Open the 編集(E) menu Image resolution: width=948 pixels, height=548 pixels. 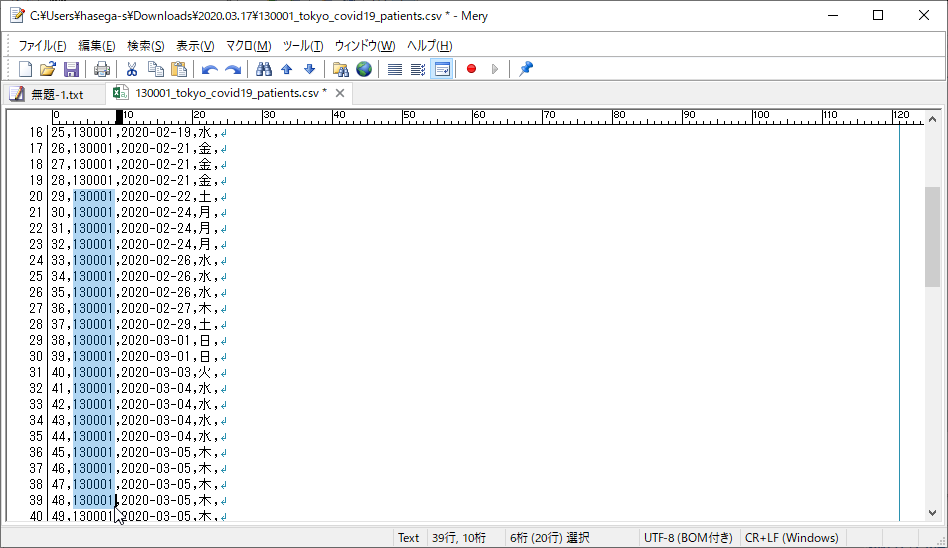(97, 45)
